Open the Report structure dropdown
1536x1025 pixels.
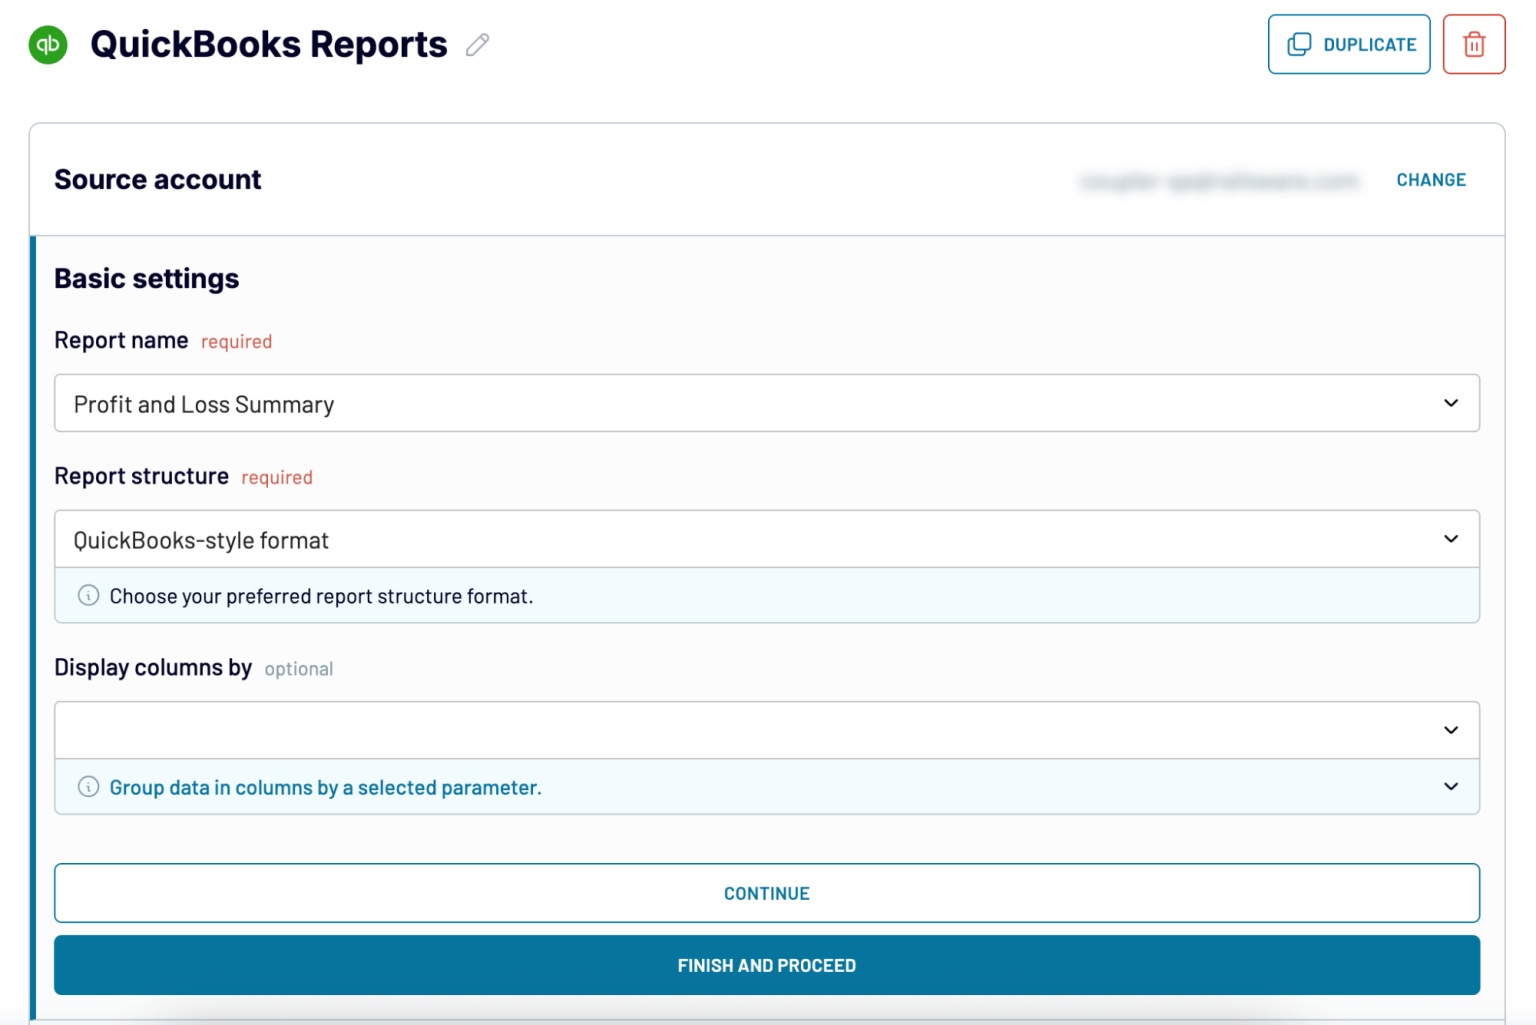click(x=766, y=539)
